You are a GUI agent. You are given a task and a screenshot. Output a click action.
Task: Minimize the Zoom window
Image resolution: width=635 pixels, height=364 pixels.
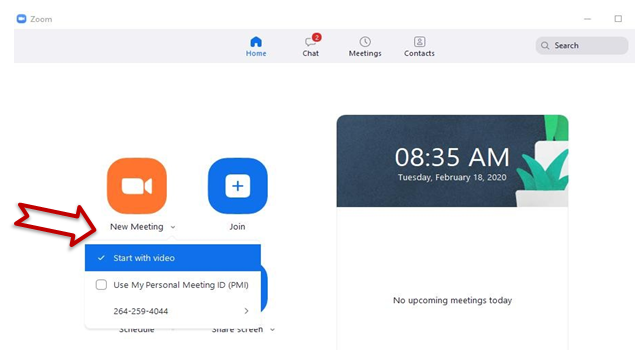[x=588, y=19]
